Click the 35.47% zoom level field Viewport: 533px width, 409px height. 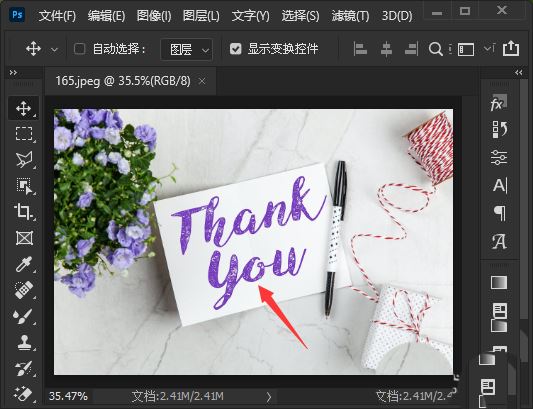point(68,396)
